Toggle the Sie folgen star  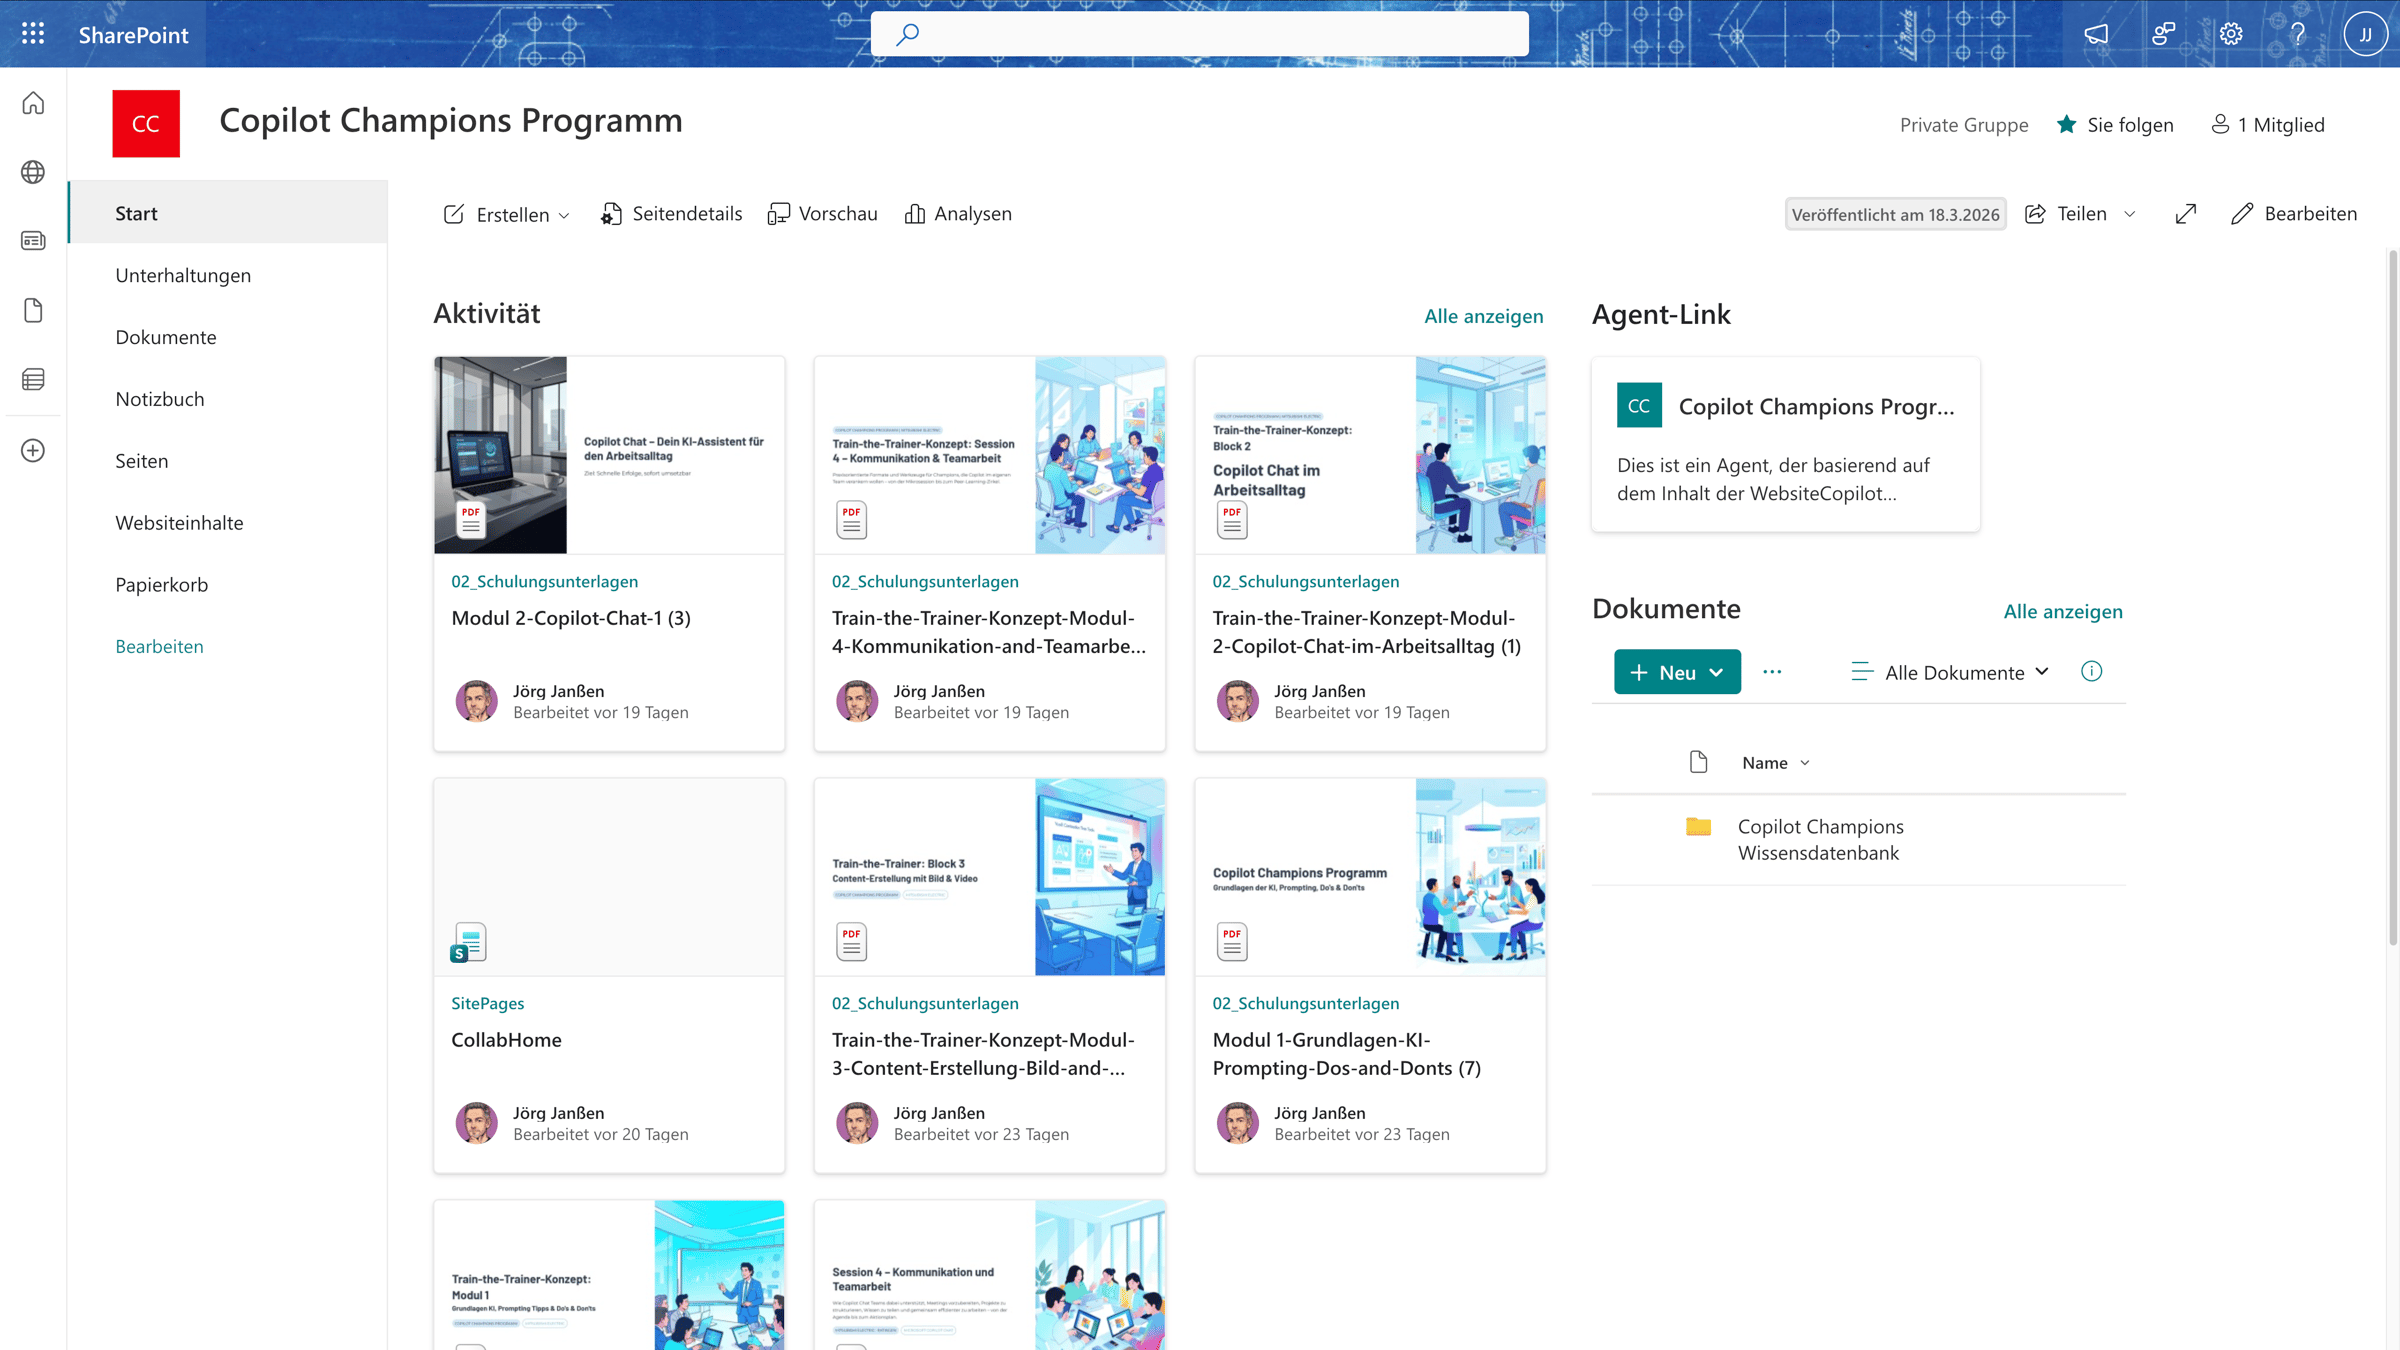(2067, 125)
